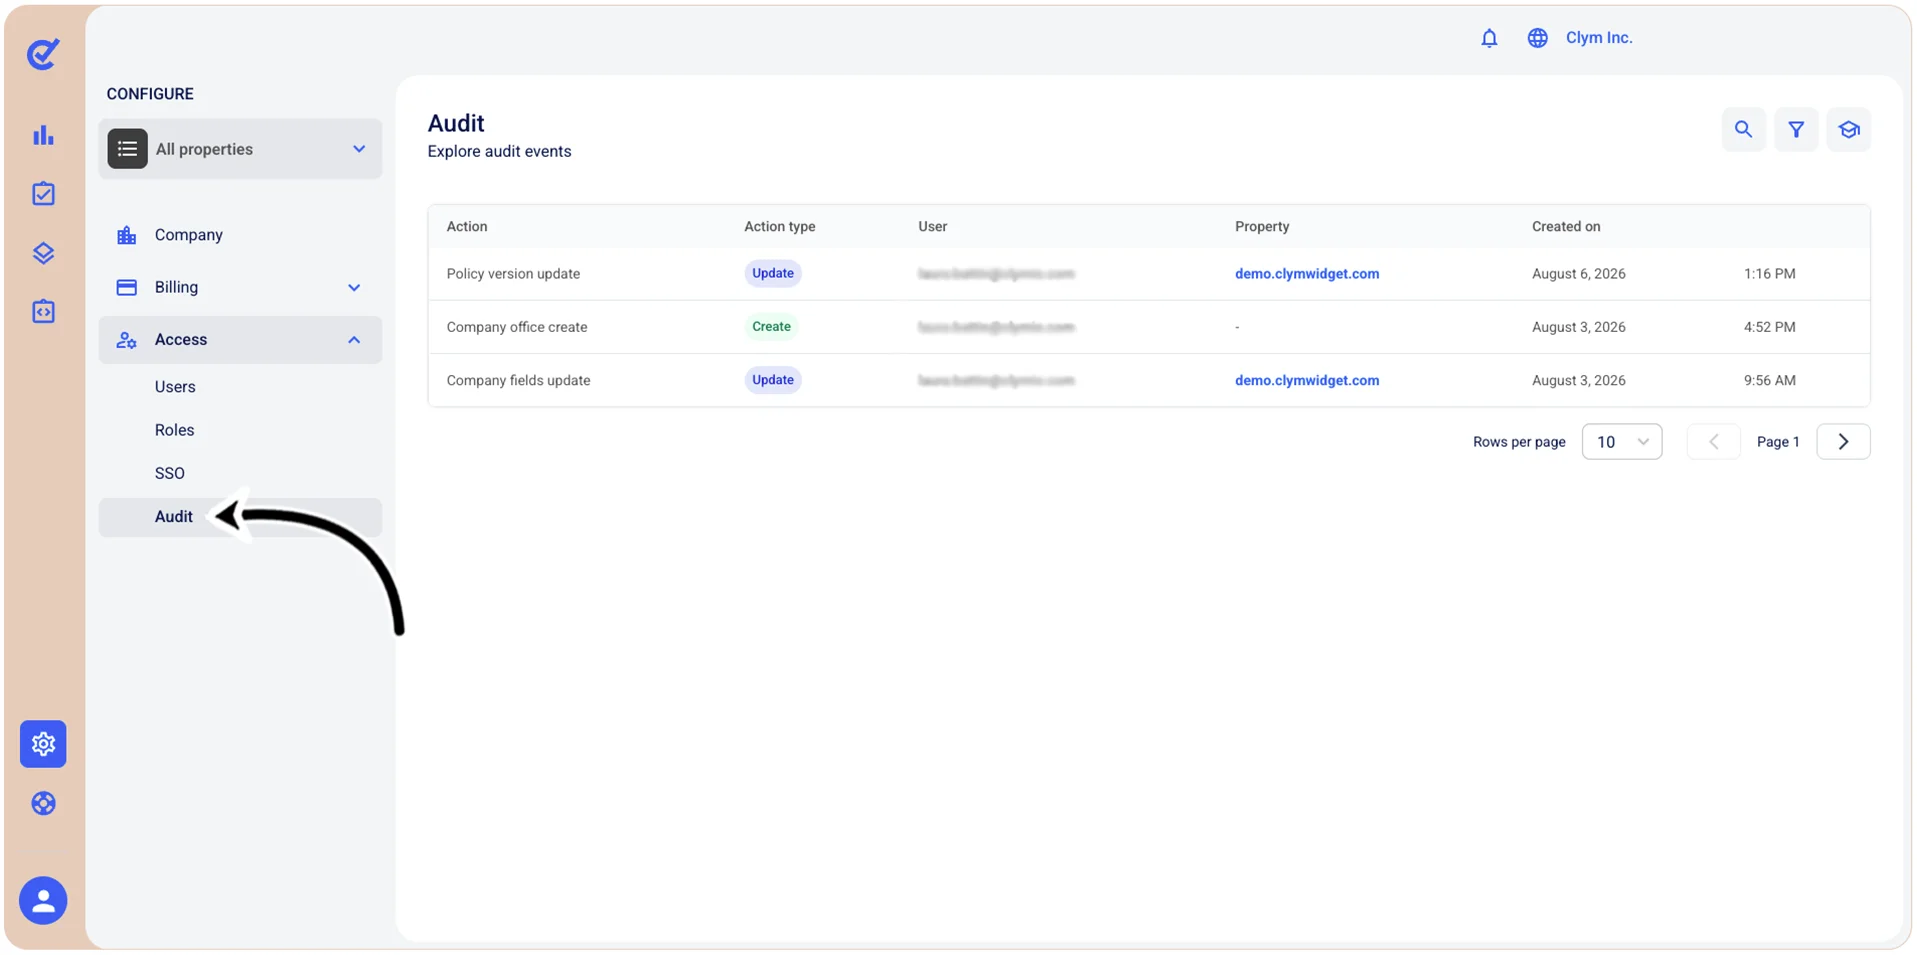Click the Update badge in Policy version row
1917x955 pixels.
tap(773, 274)
